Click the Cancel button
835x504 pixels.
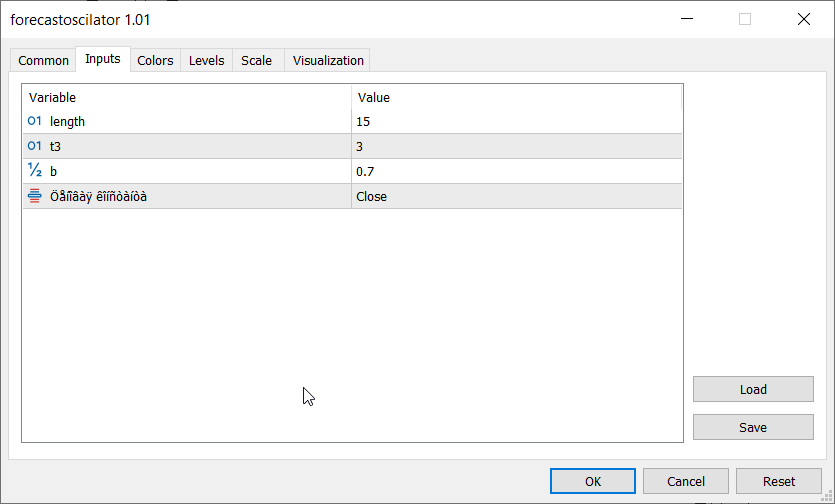click(x=686, y=481)
